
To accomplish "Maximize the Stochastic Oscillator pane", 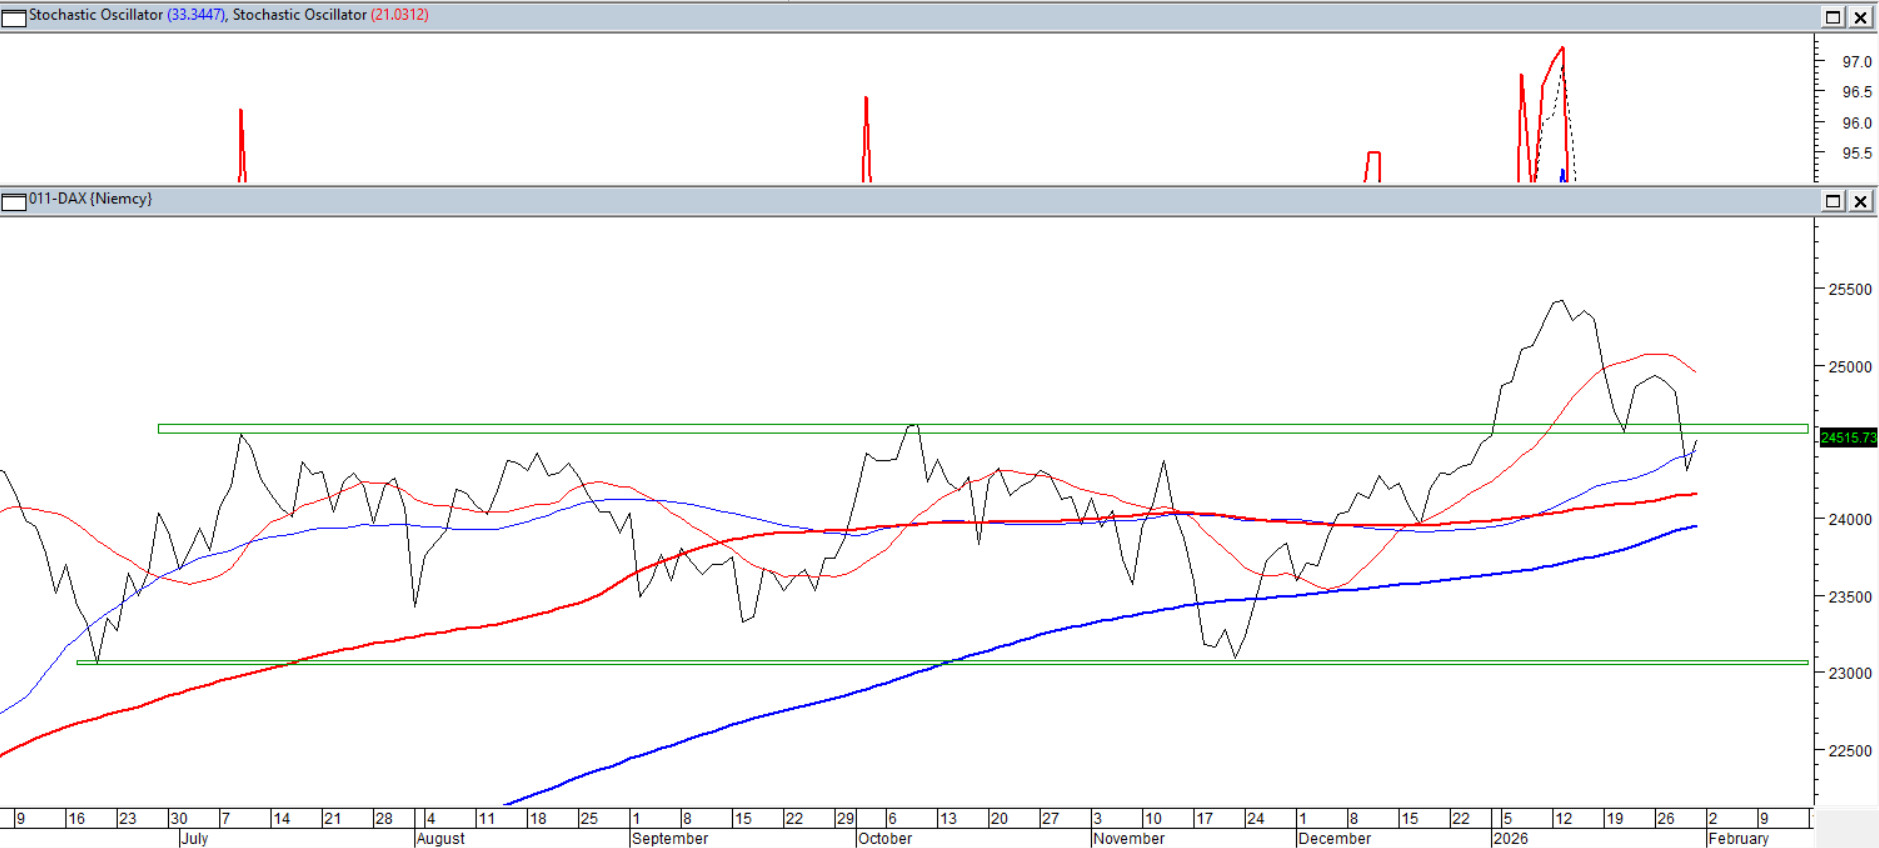I will 1833,17.
